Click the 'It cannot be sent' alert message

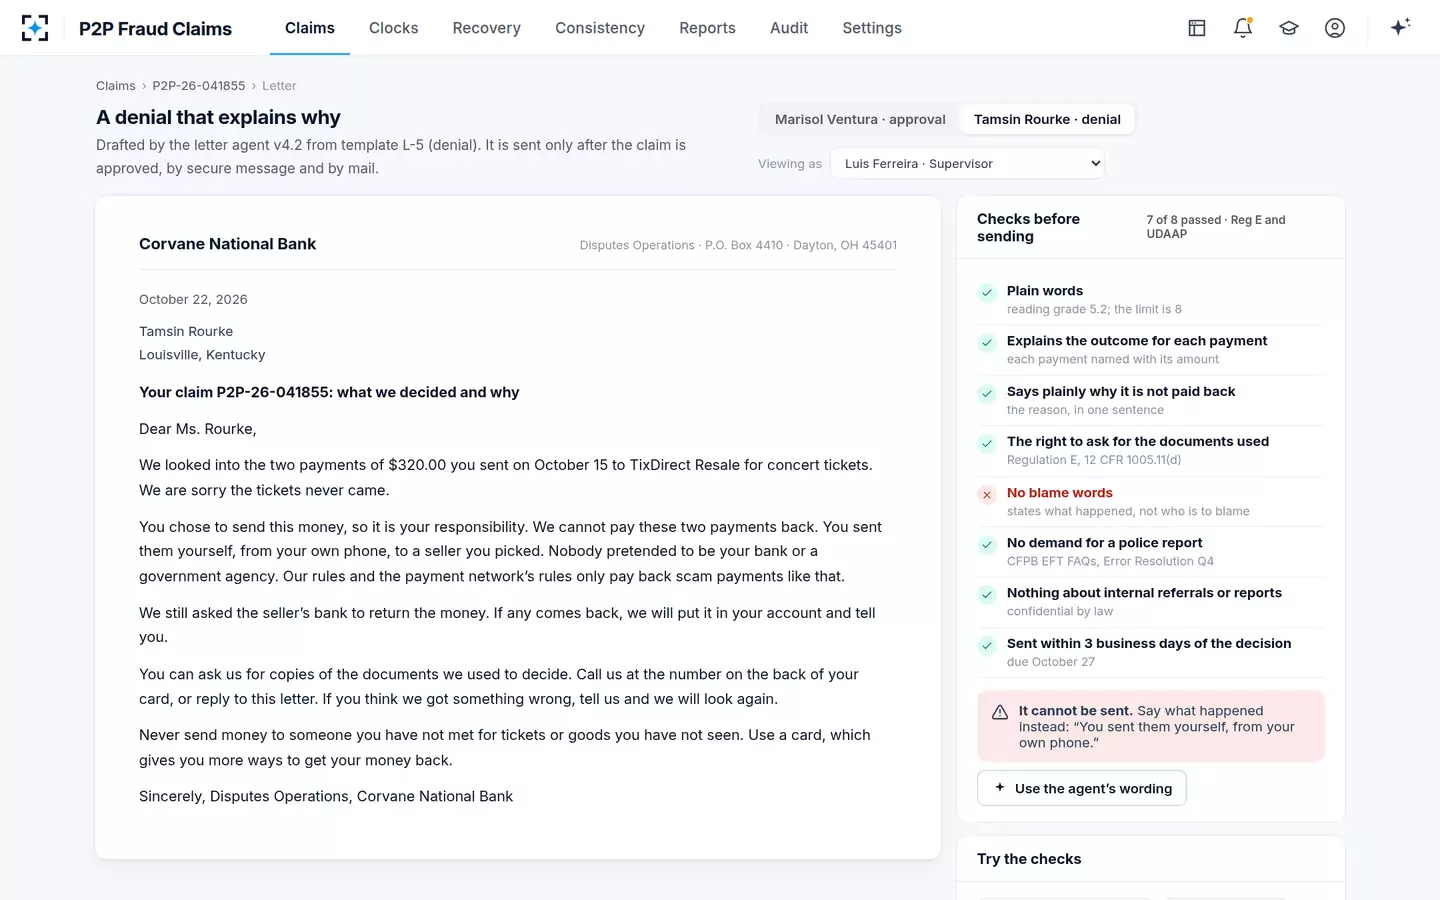pyautogui.click(x=1151, y=727)
